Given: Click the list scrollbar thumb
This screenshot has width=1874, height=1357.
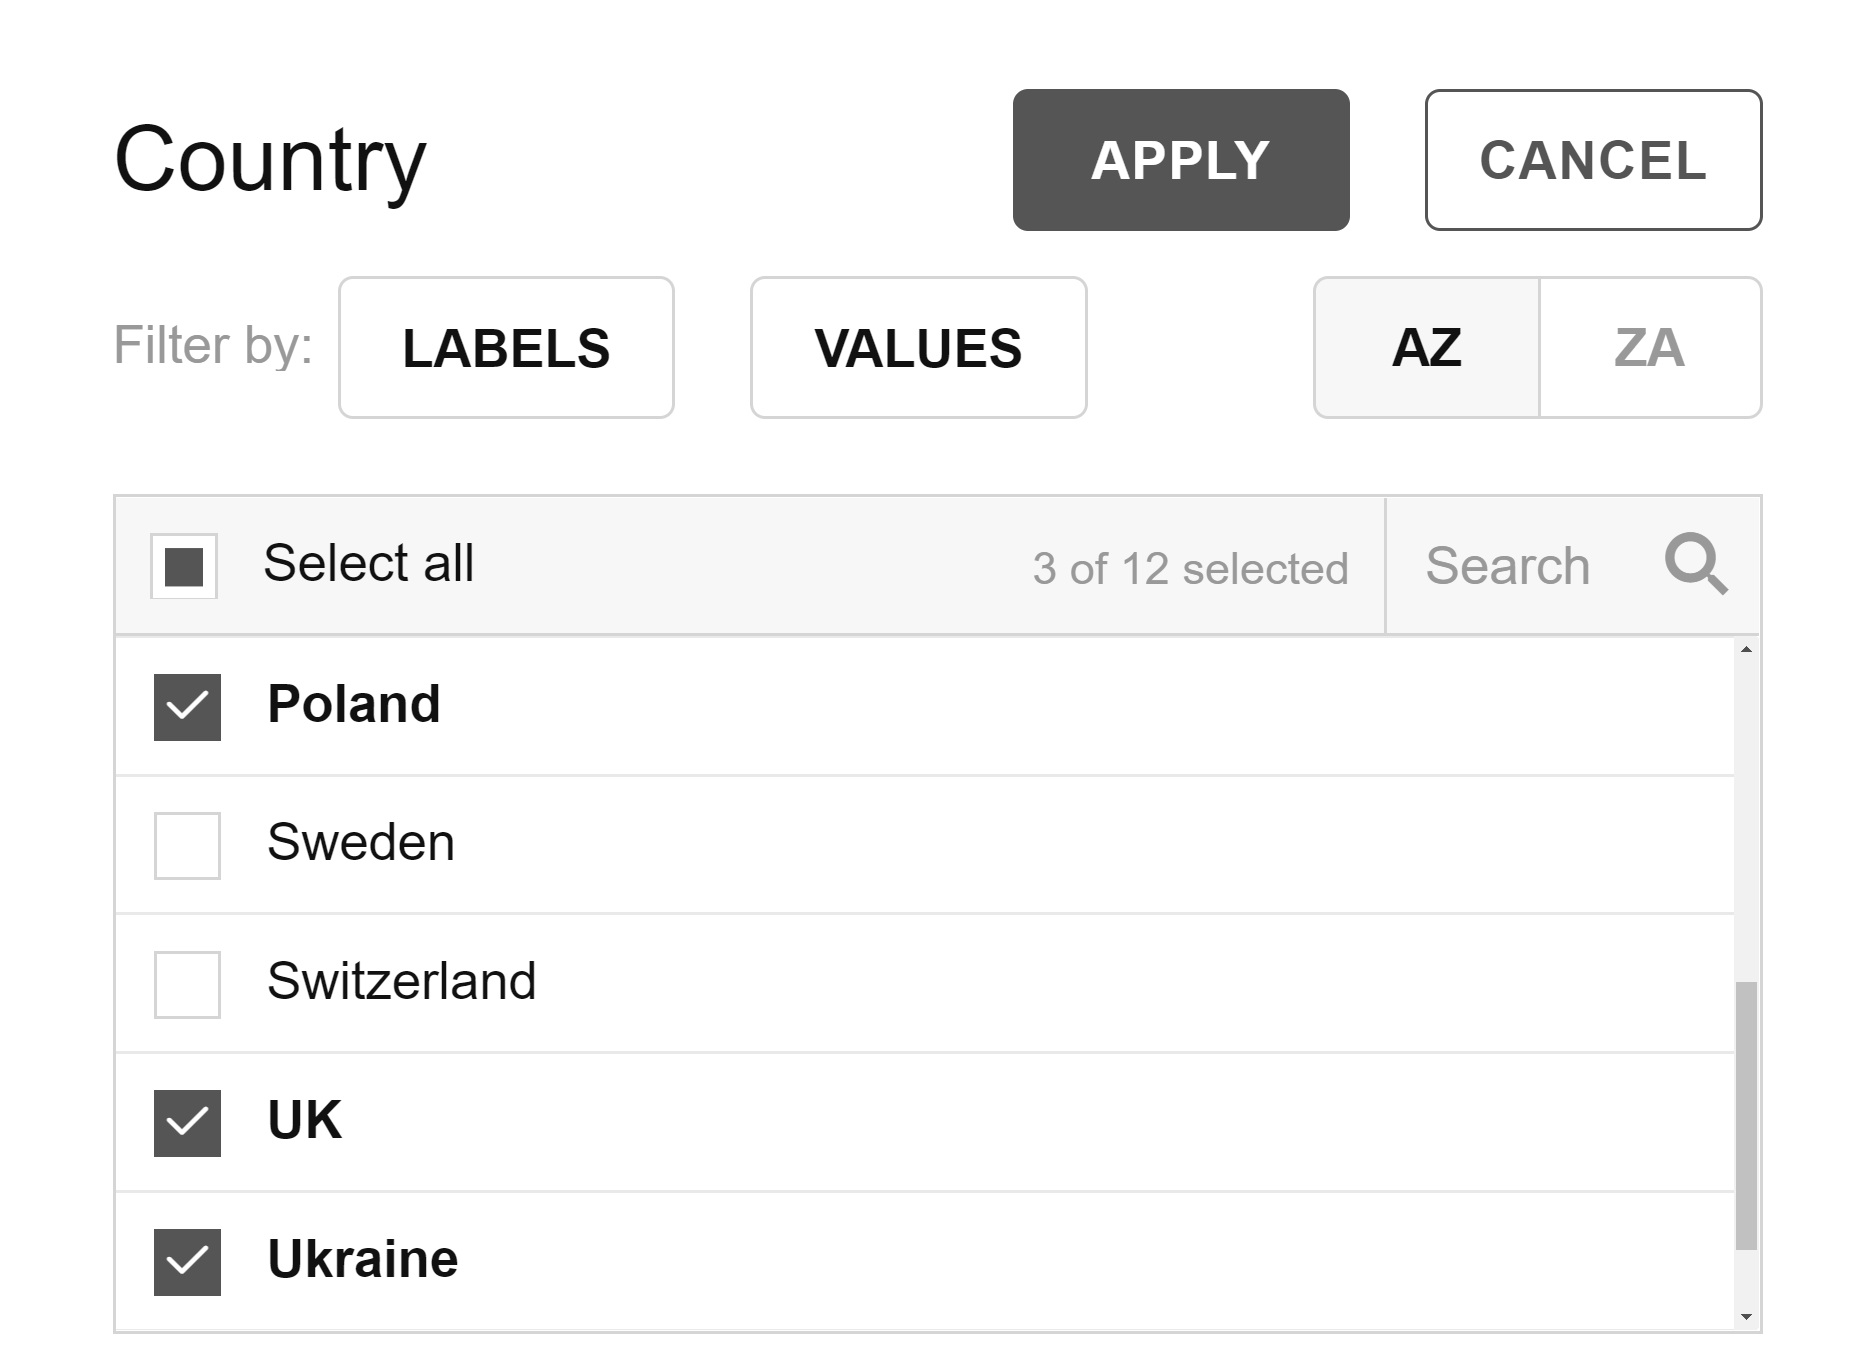Looking at the screenshot, I should click(1746, 1116).
